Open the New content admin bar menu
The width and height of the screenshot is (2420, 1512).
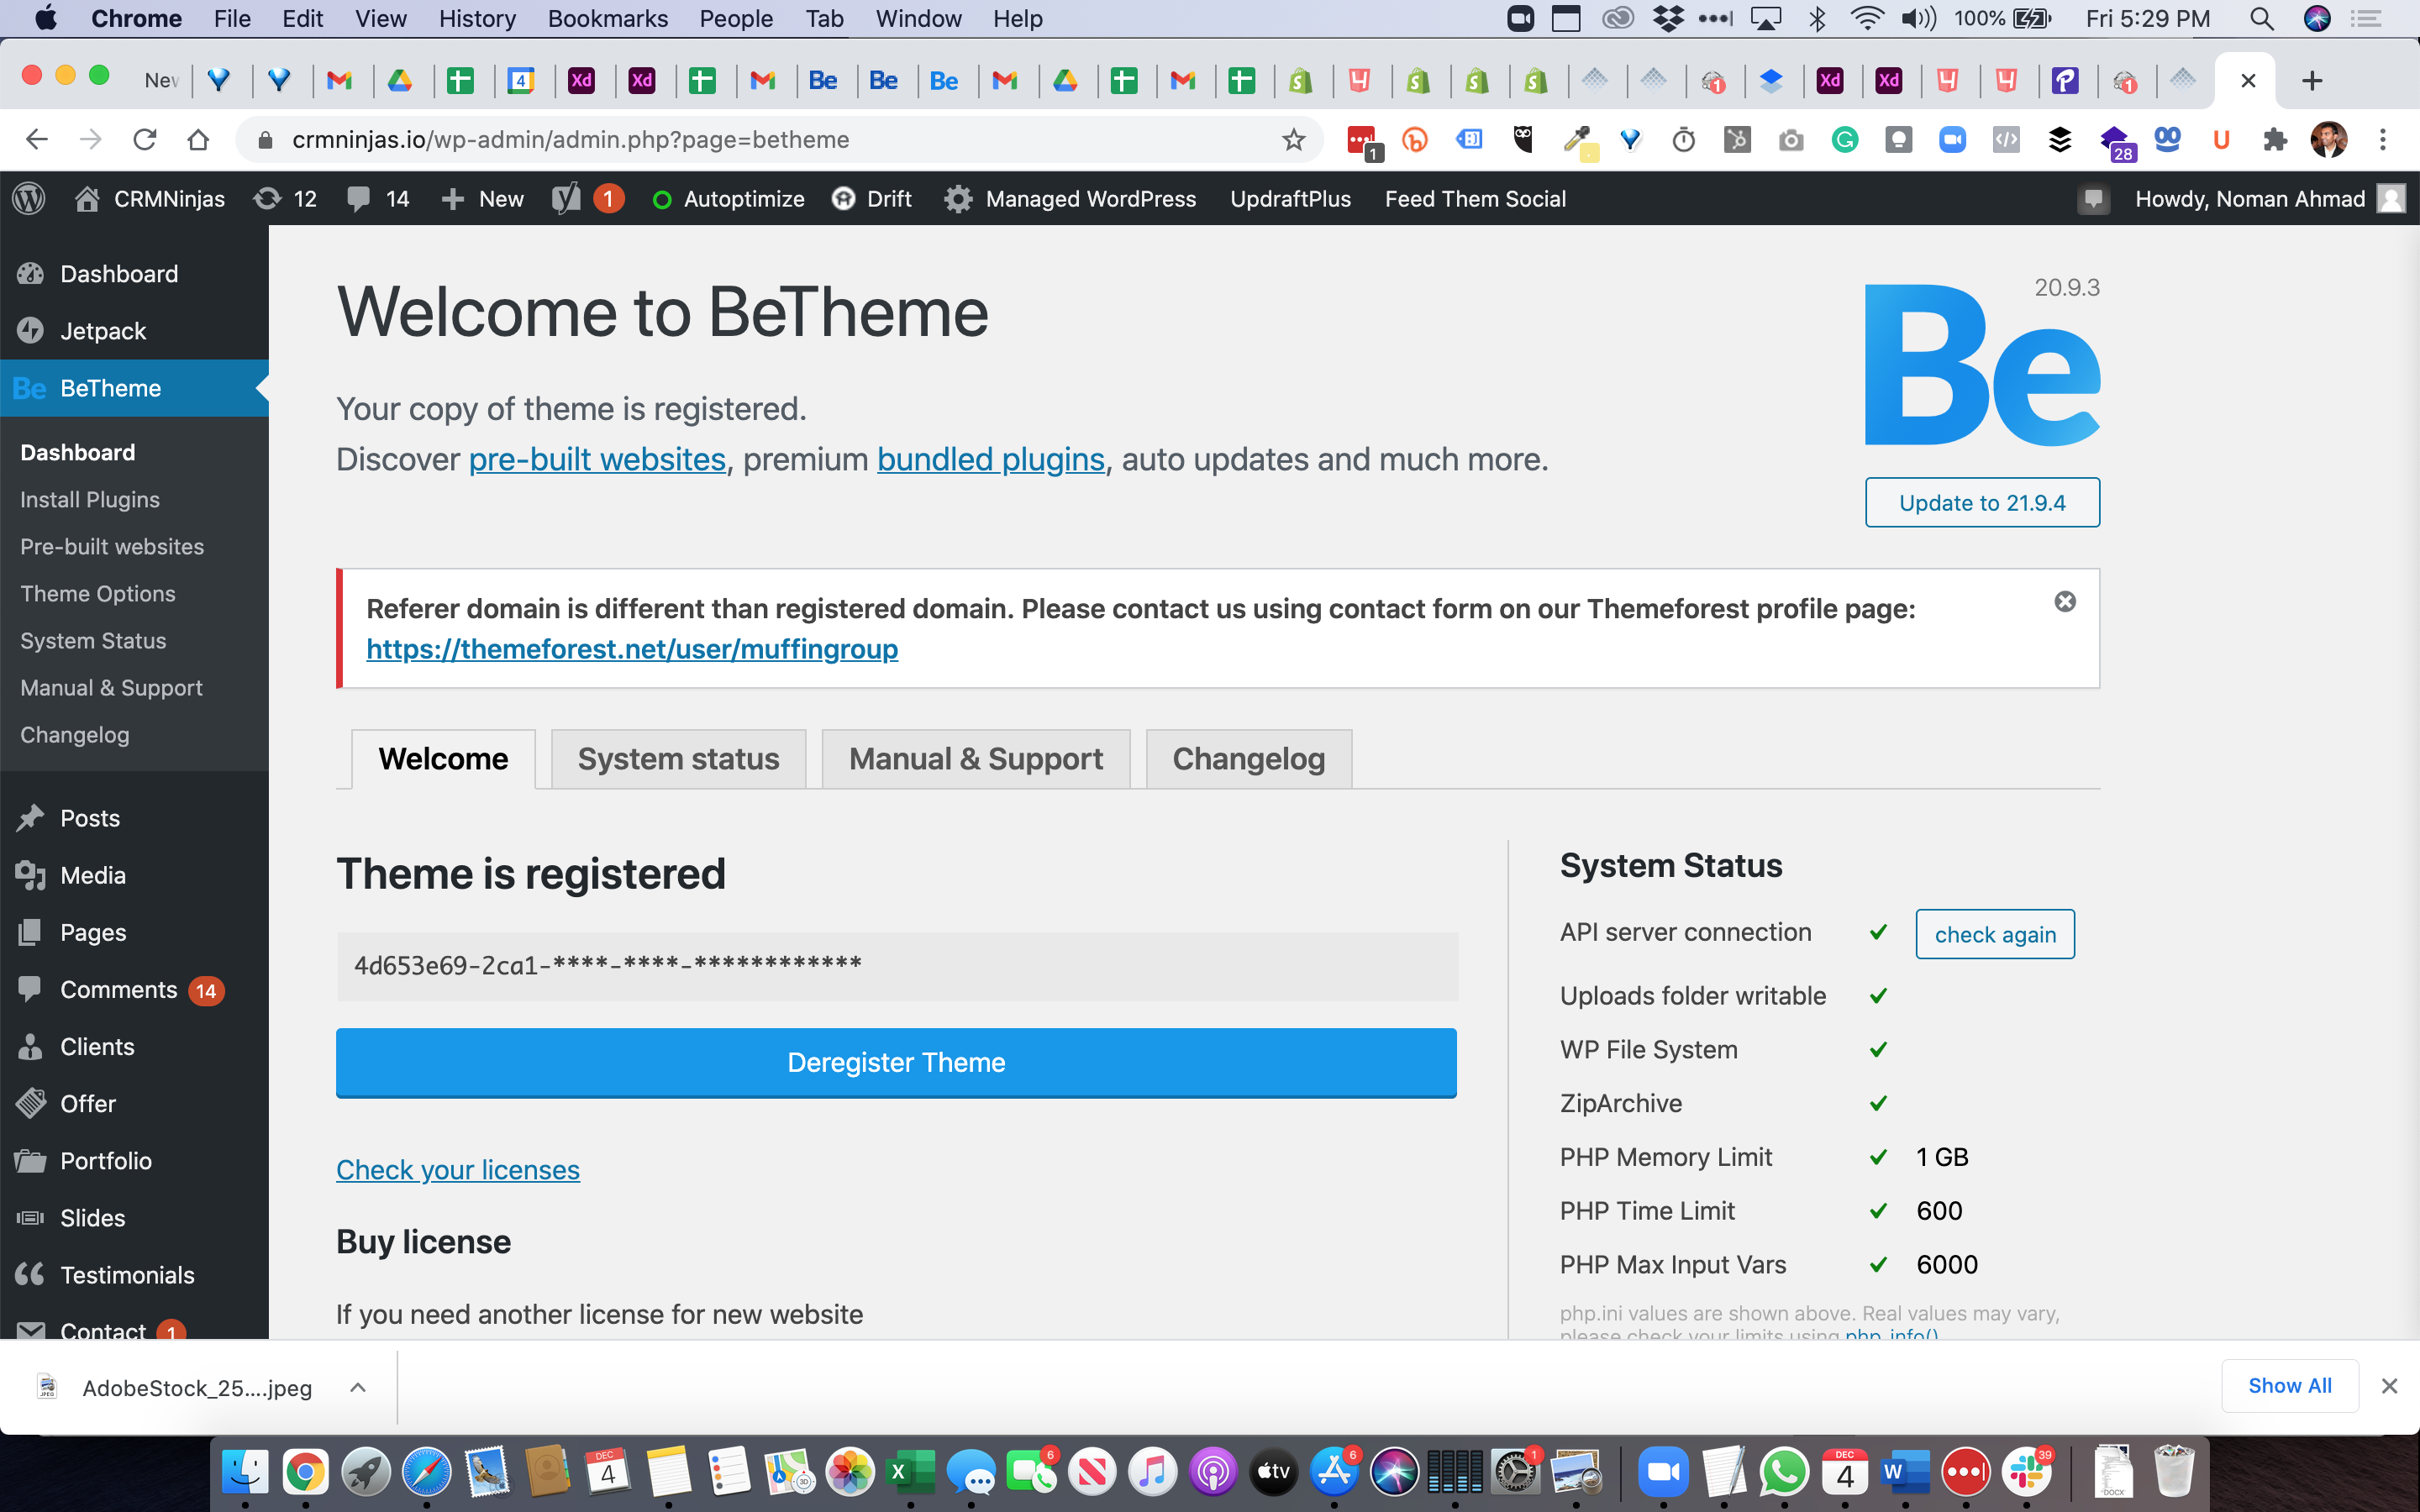(482, 199)
